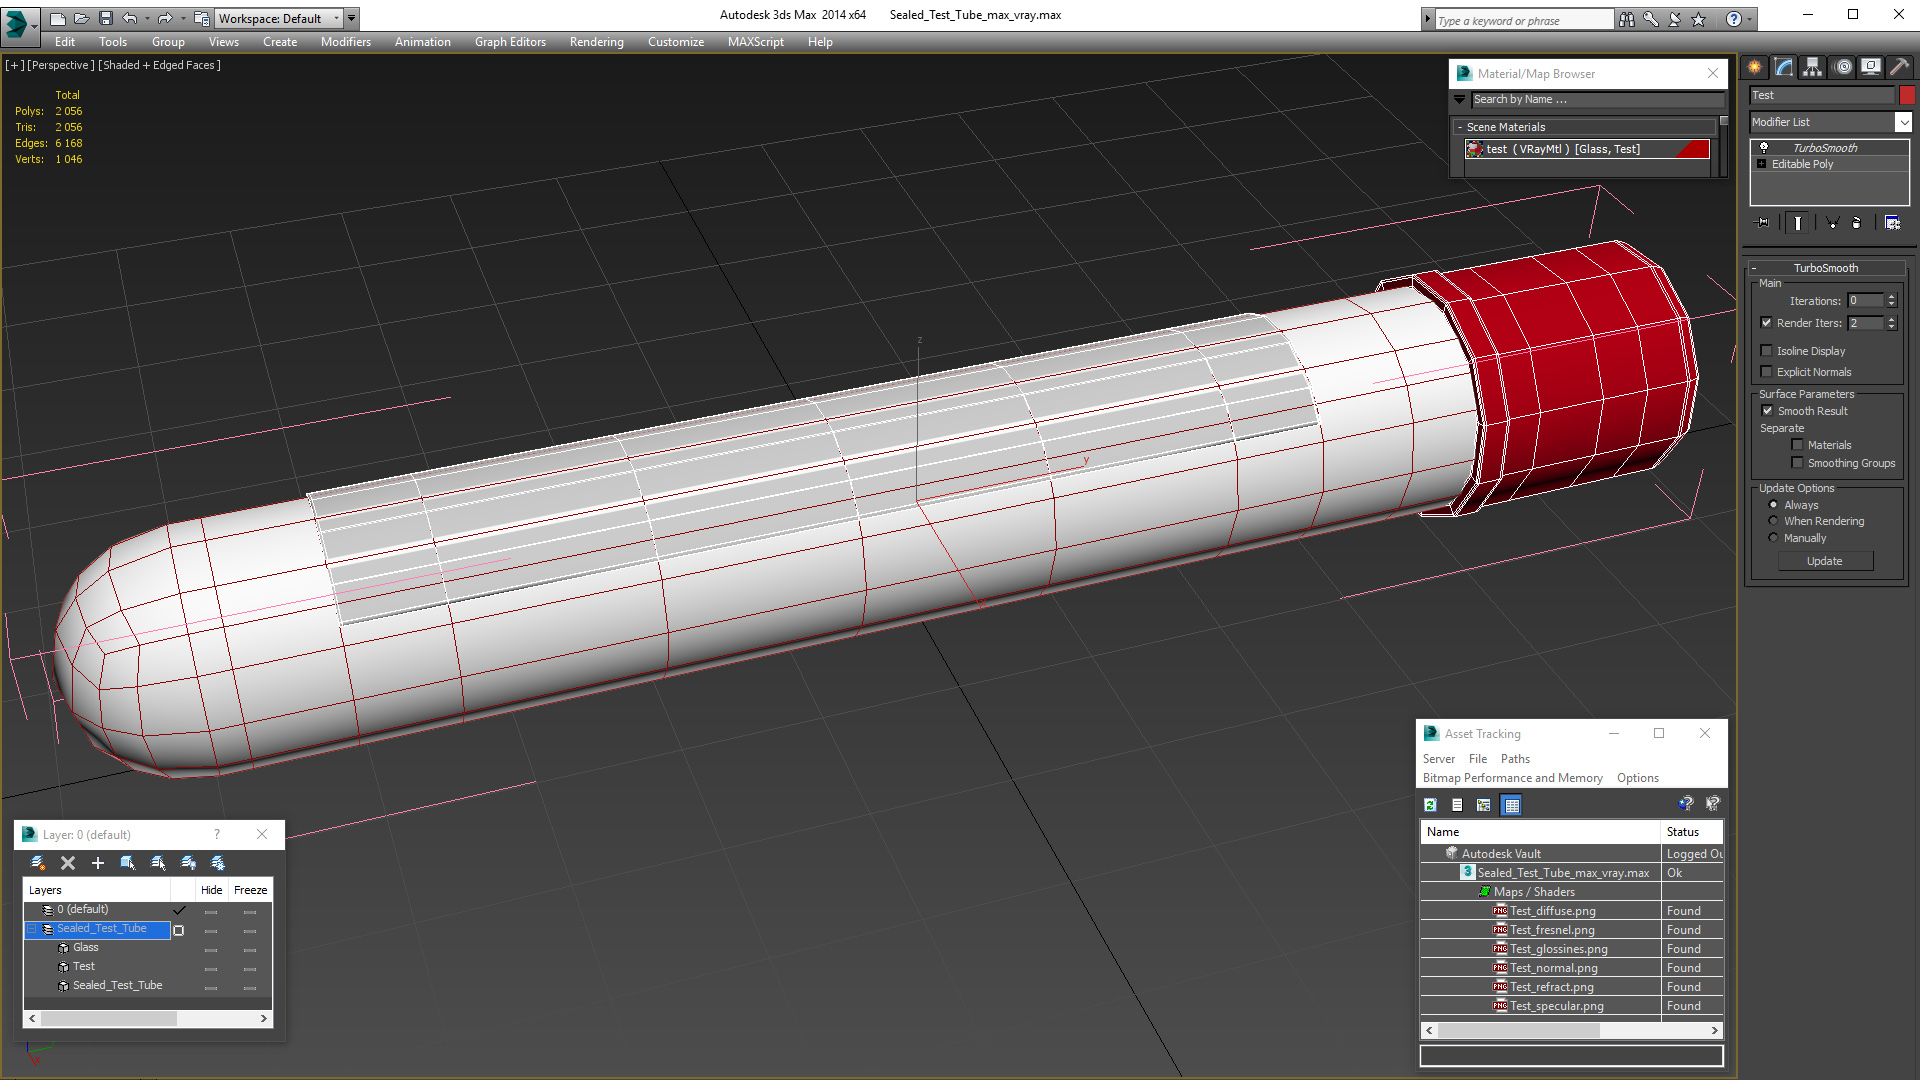Collapse TurboSmooth rollout header
This screenshot has height=1080, width=1920.
coord(1826,268)
